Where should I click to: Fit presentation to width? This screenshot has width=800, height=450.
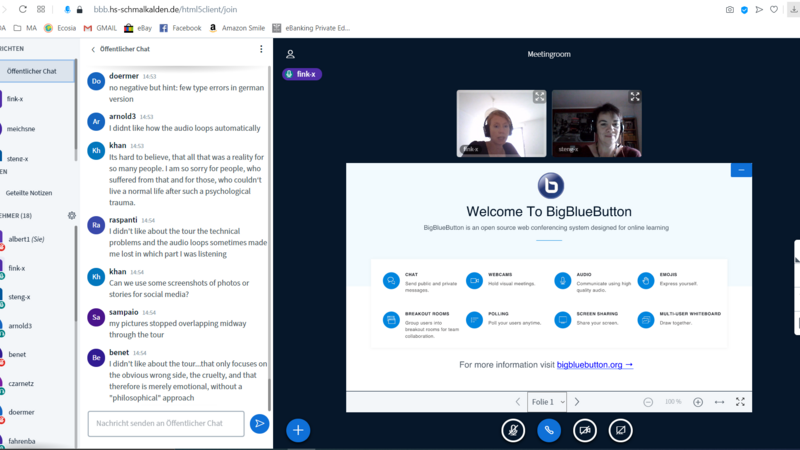tap(719, 402)
